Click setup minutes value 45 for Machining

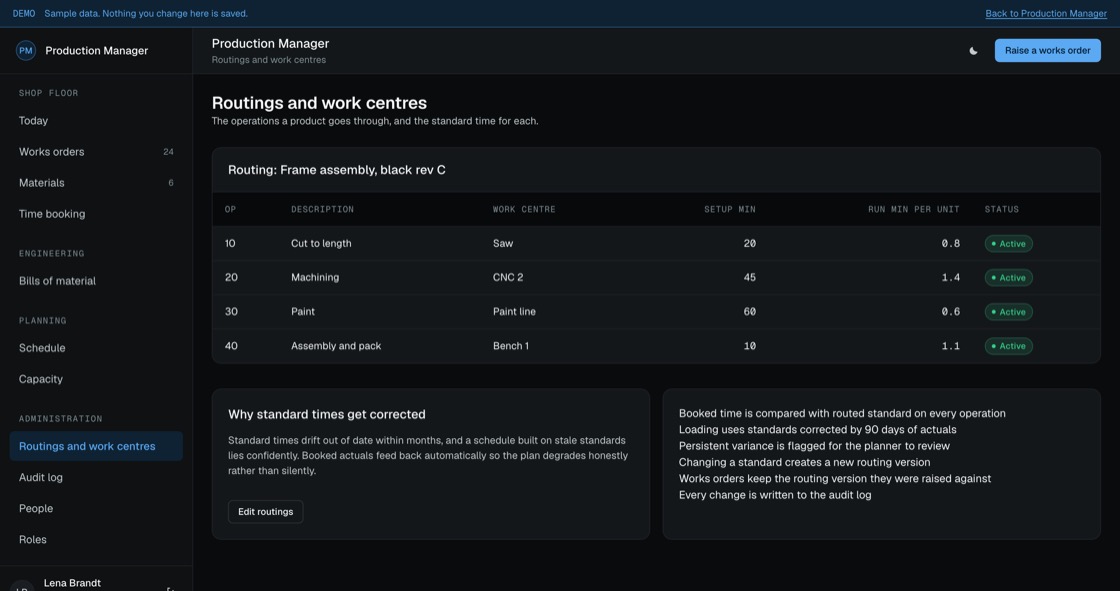(749, 277)
